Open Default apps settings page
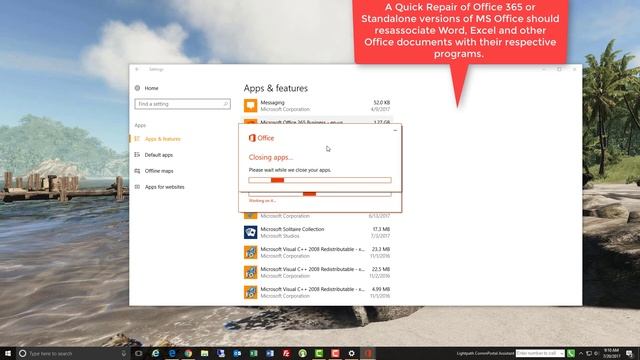 (x=159, y=155)
